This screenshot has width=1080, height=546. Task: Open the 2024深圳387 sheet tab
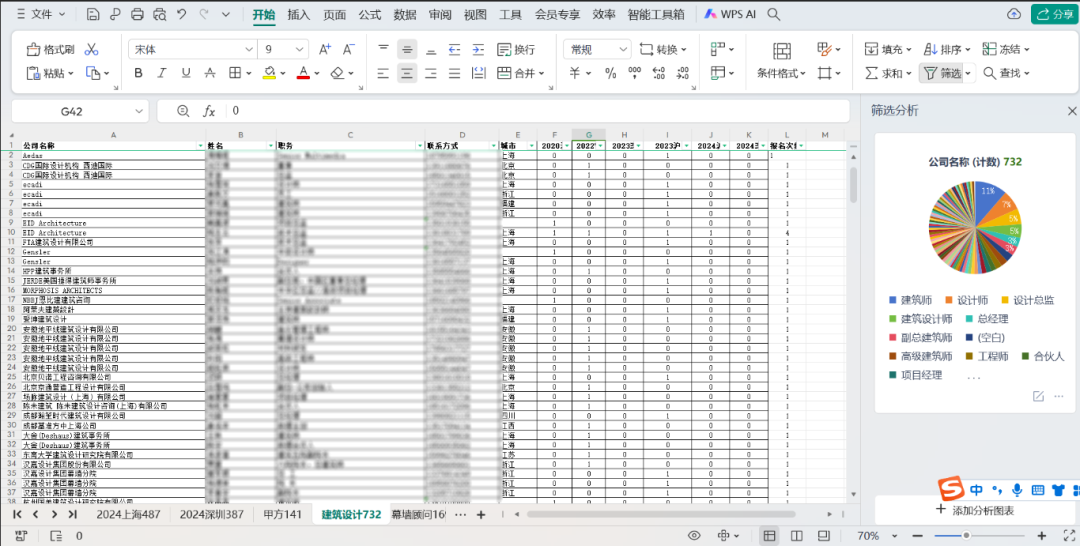click(211, 514)
